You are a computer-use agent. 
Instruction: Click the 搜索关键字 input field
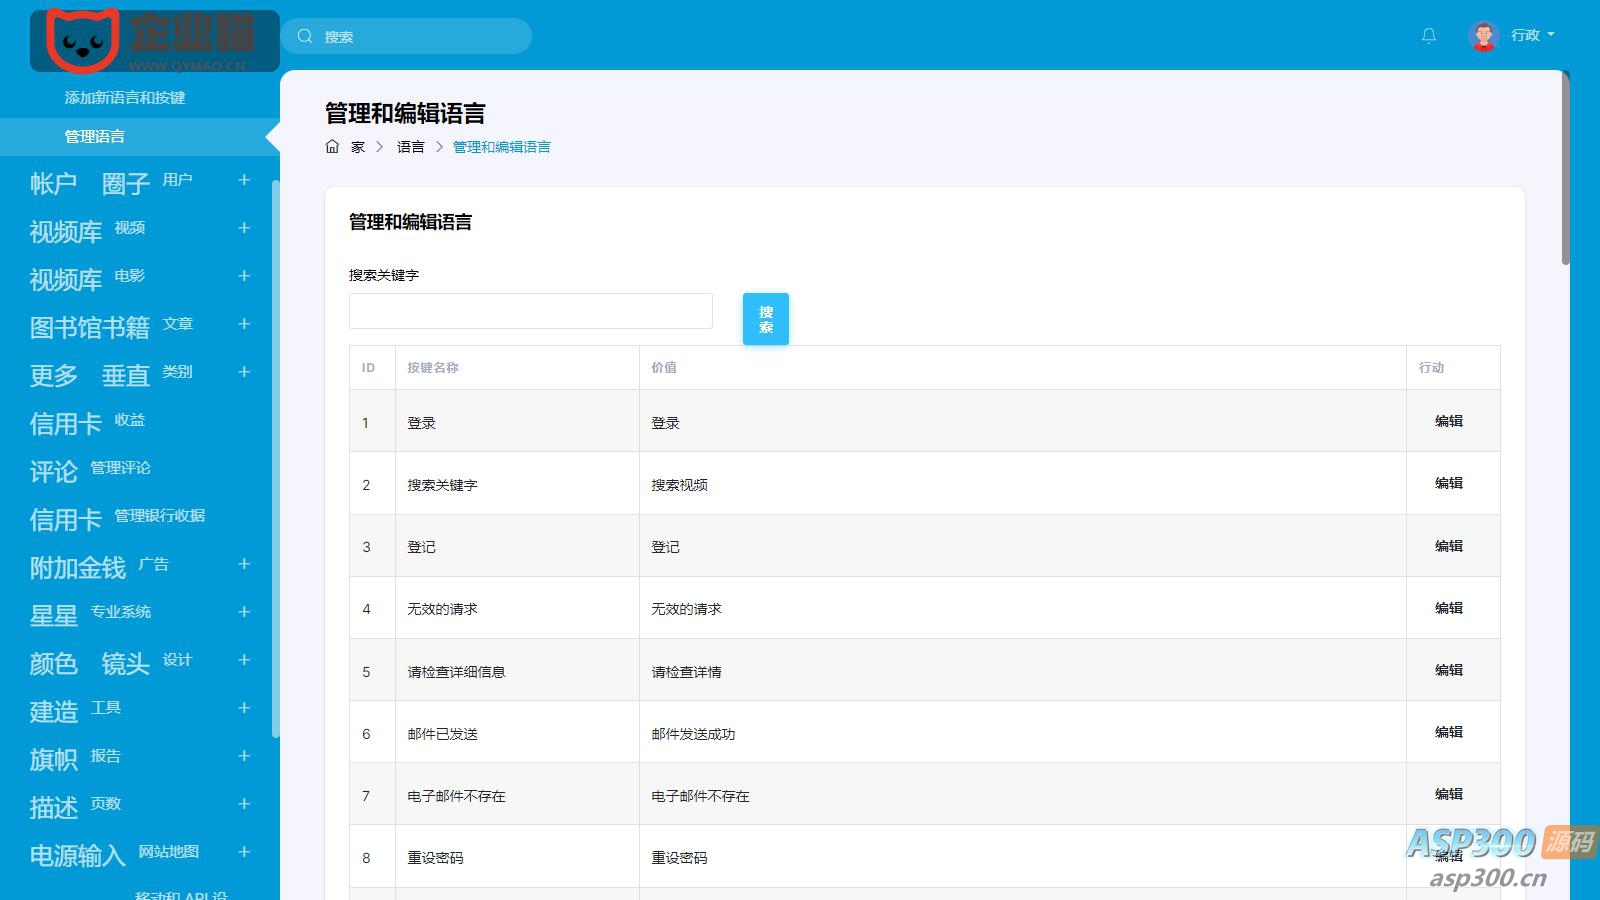530,311
